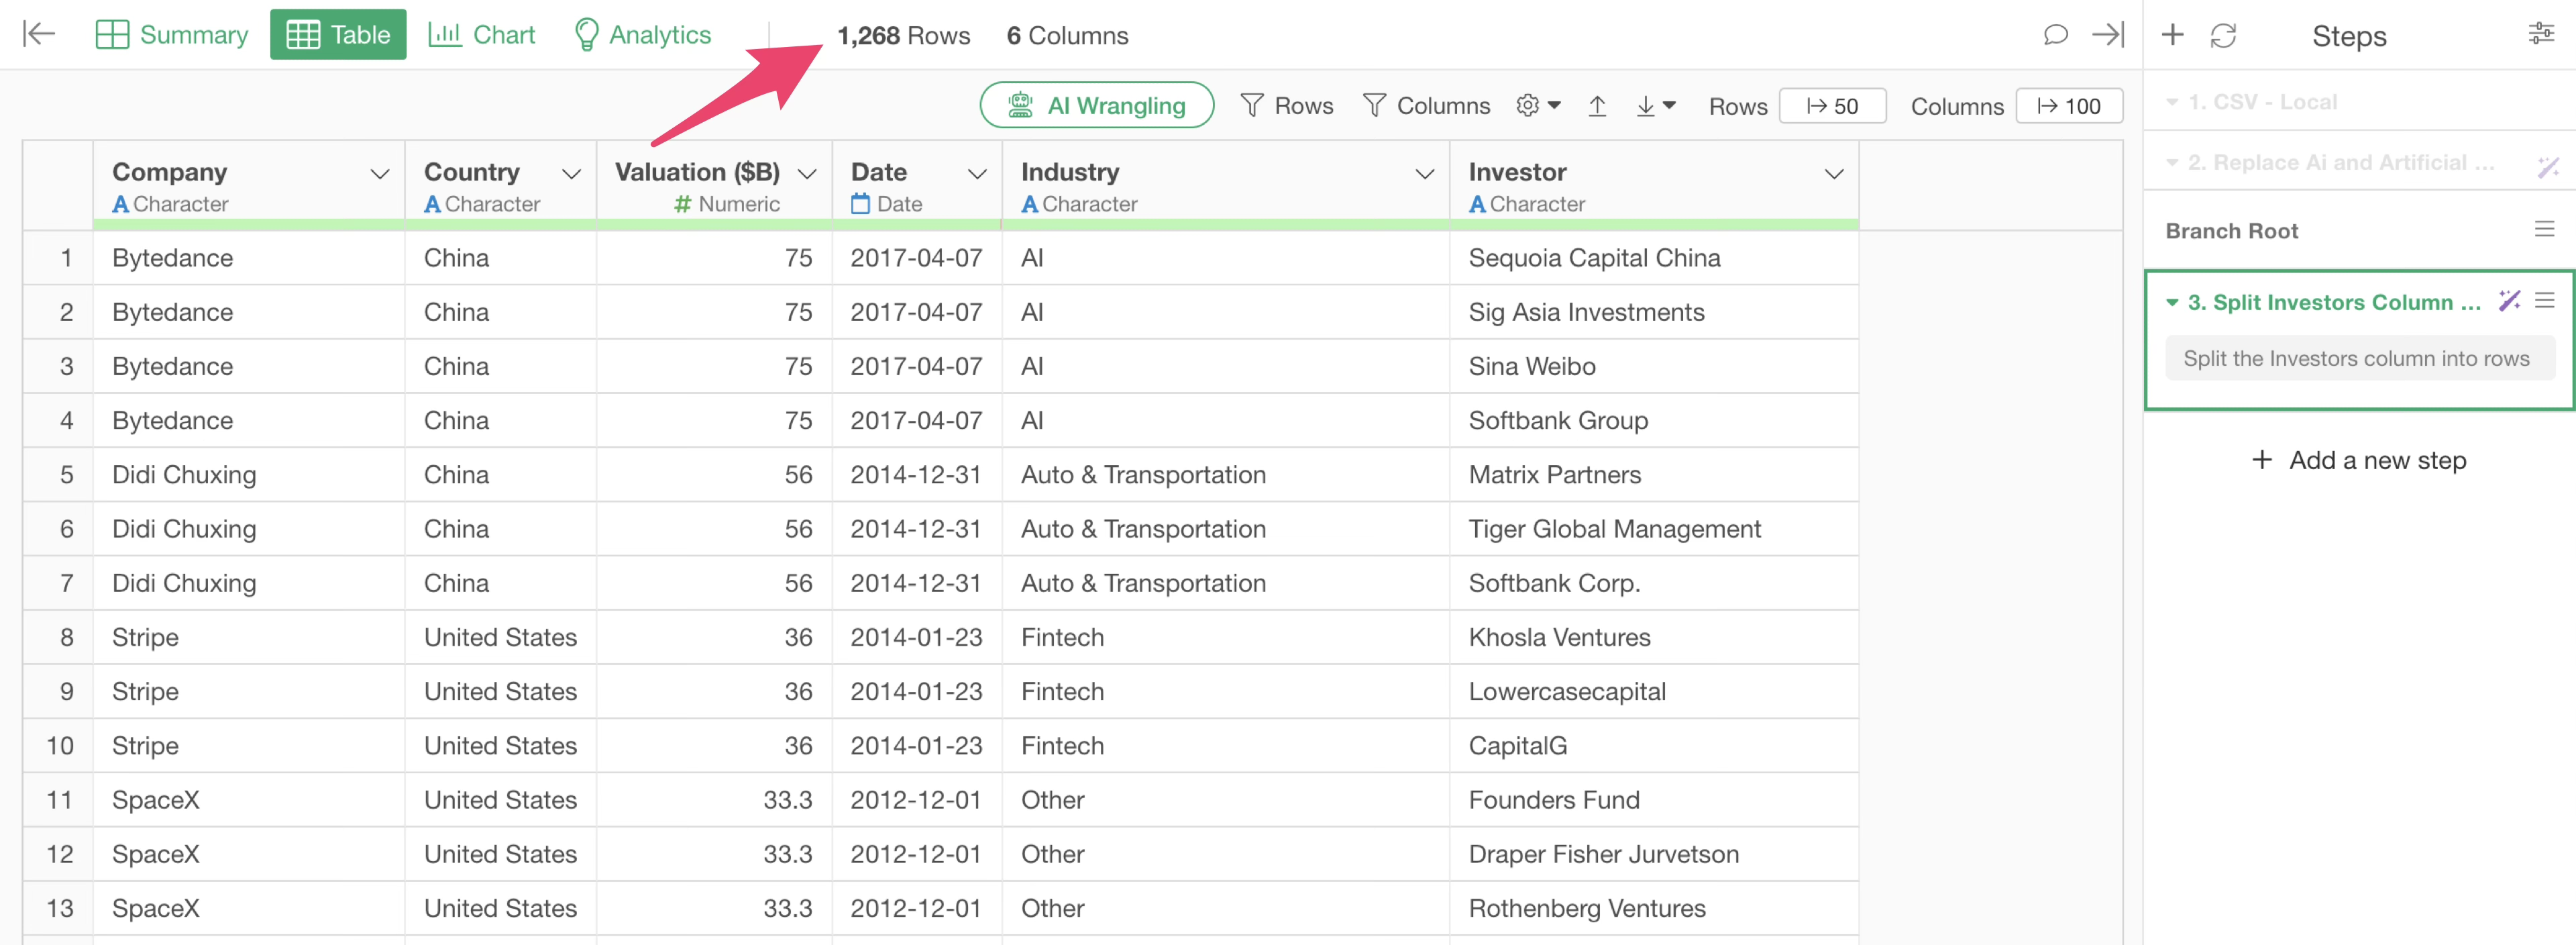Select step 2. Replace Ai and Artificial

click(x=2340, y=162)
